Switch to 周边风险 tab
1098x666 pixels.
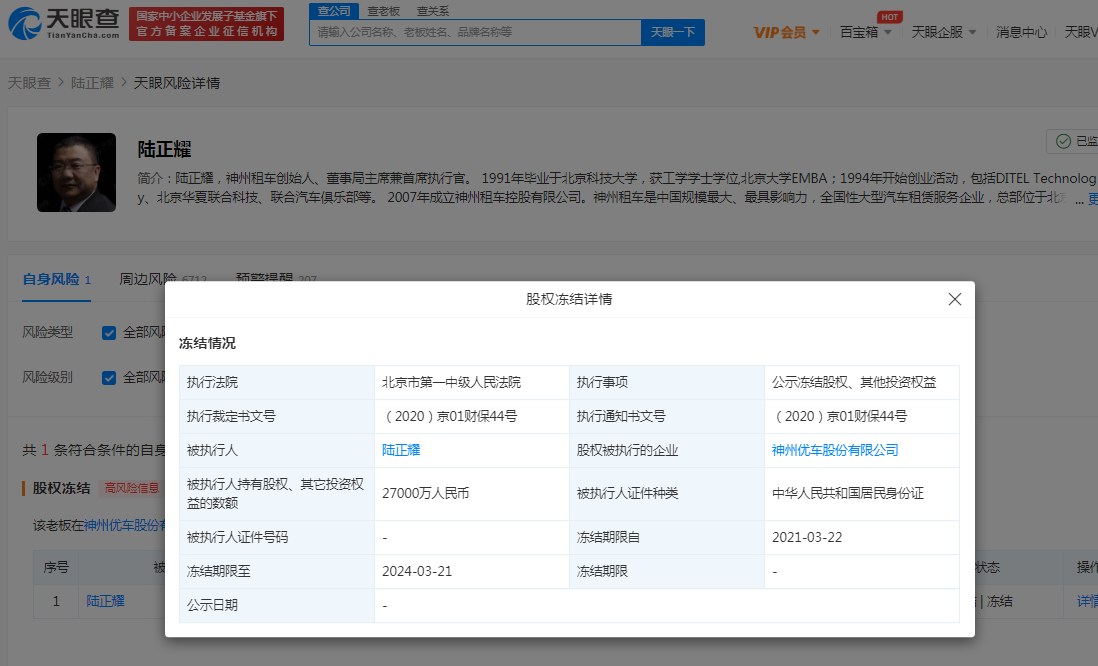click(x=163, y=279)
